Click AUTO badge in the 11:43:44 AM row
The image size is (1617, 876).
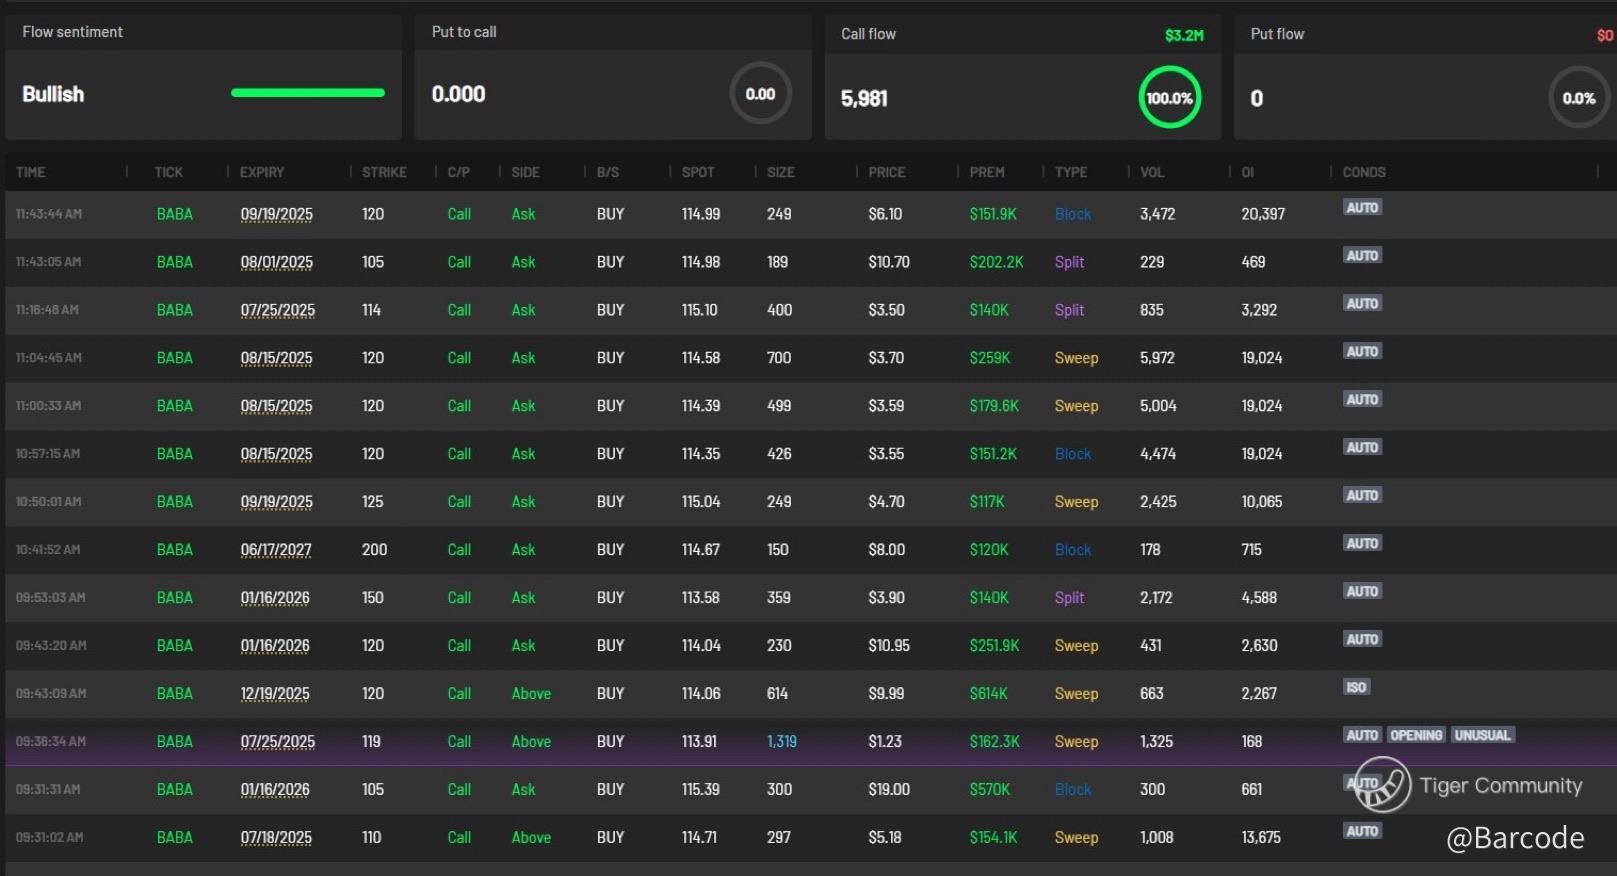[1362, 207]
